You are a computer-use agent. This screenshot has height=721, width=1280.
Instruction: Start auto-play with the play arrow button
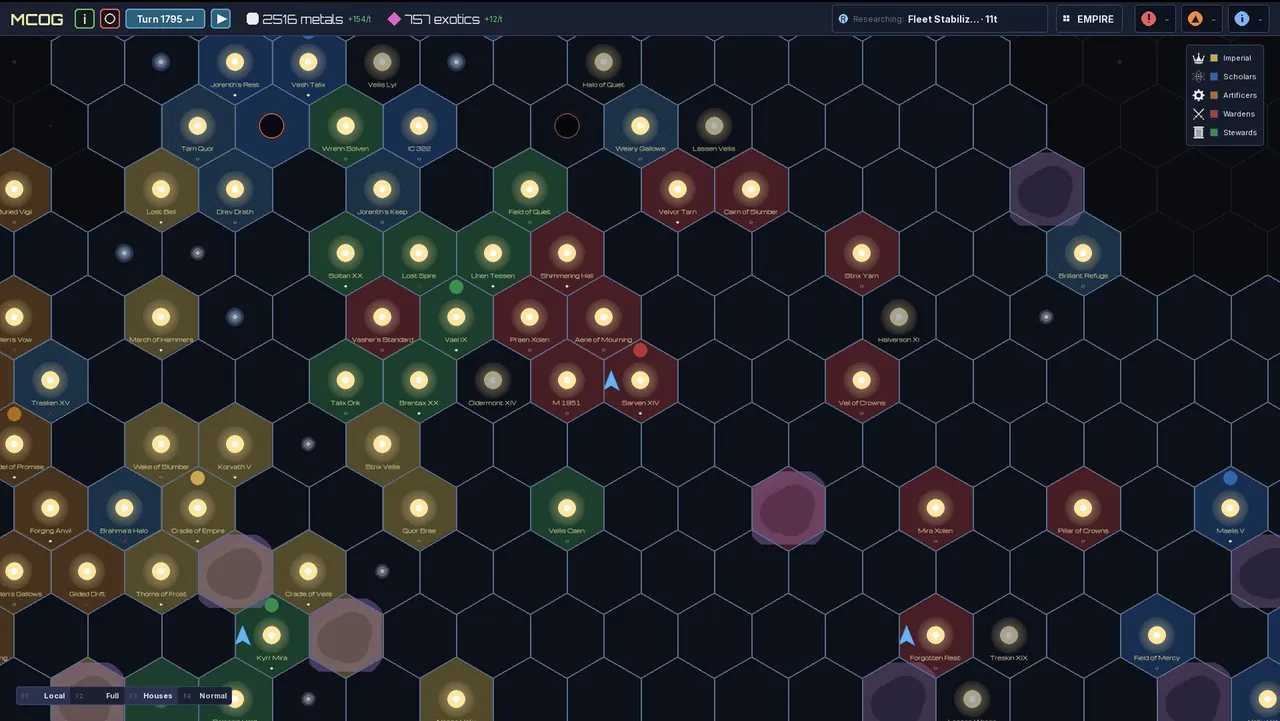[x=221, y=19]
